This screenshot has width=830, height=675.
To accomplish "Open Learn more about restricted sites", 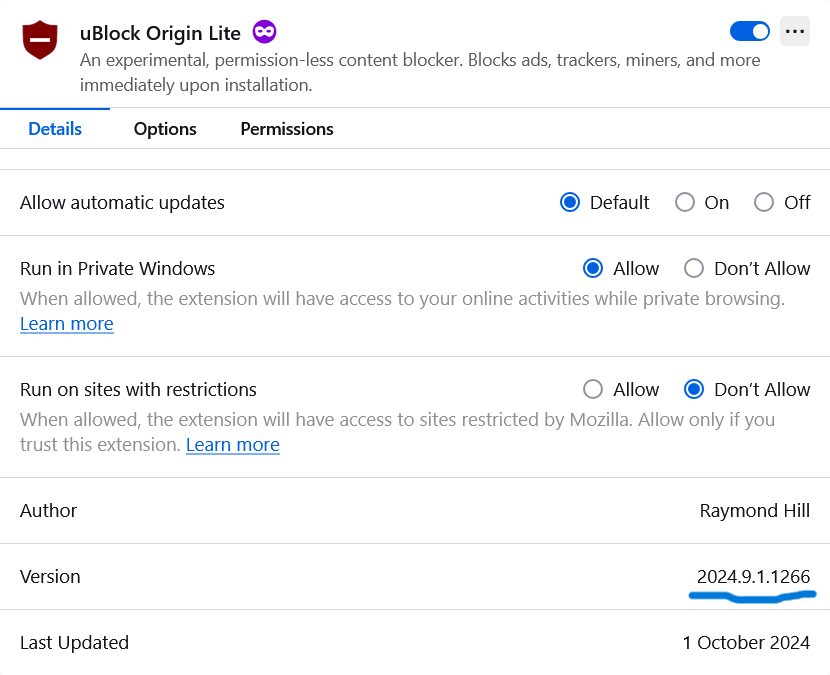I will tap(233, 445).
